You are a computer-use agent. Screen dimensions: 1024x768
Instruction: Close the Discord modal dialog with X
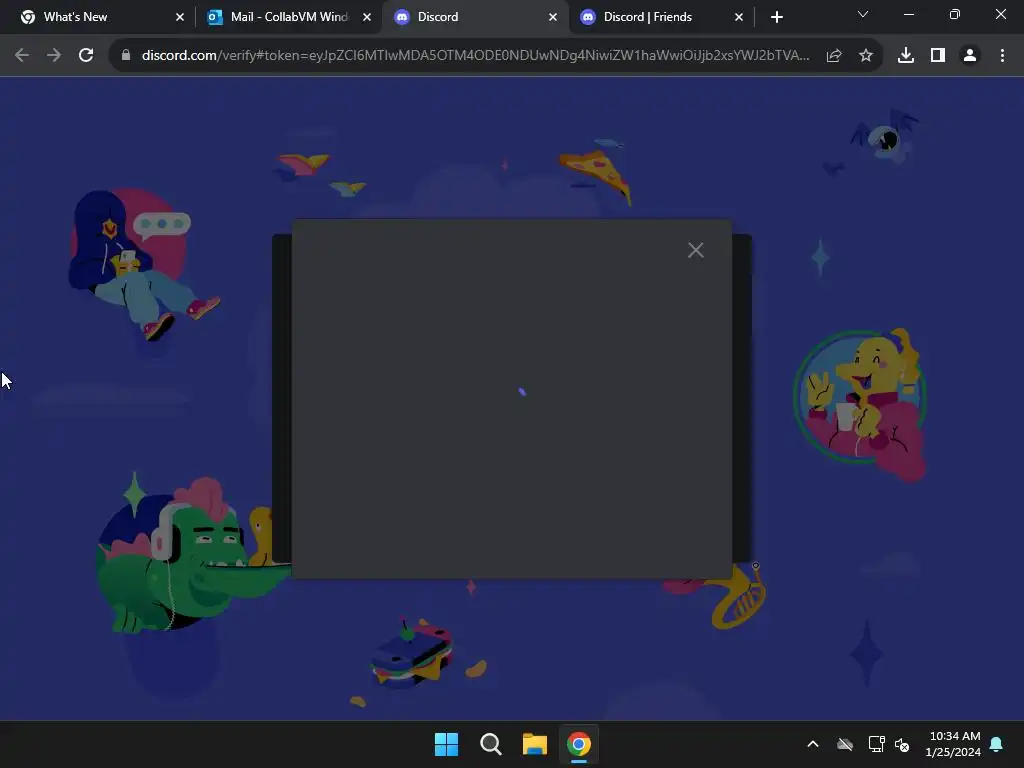point(696,250)
